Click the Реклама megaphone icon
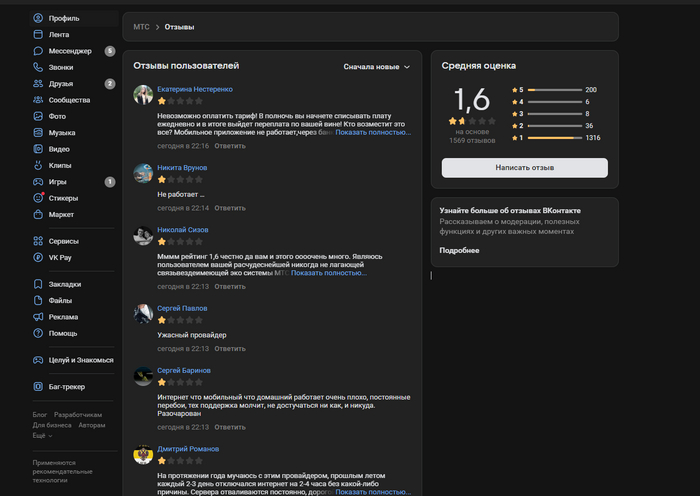Viewport: 700px width, 496px height. pos(38,317)
